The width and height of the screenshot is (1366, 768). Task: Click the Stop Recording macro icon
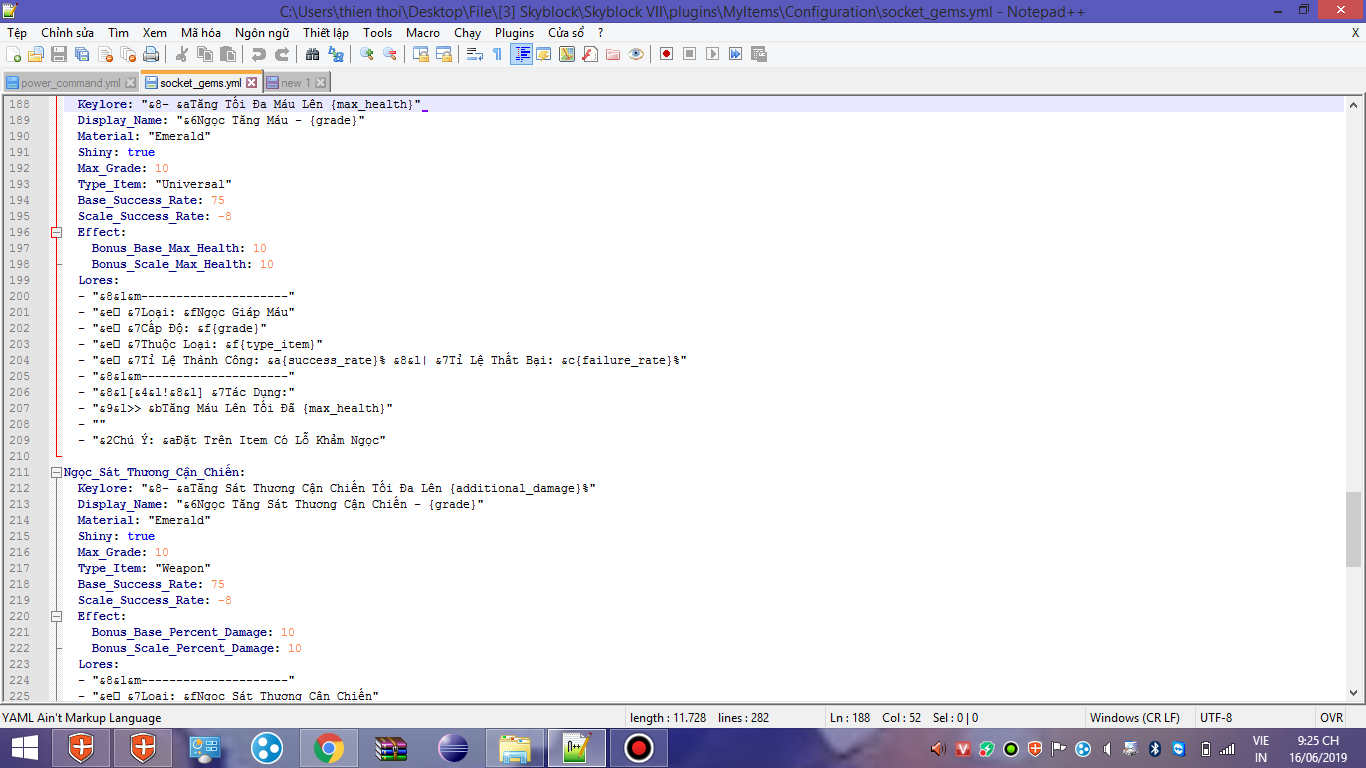coord(690,54)
